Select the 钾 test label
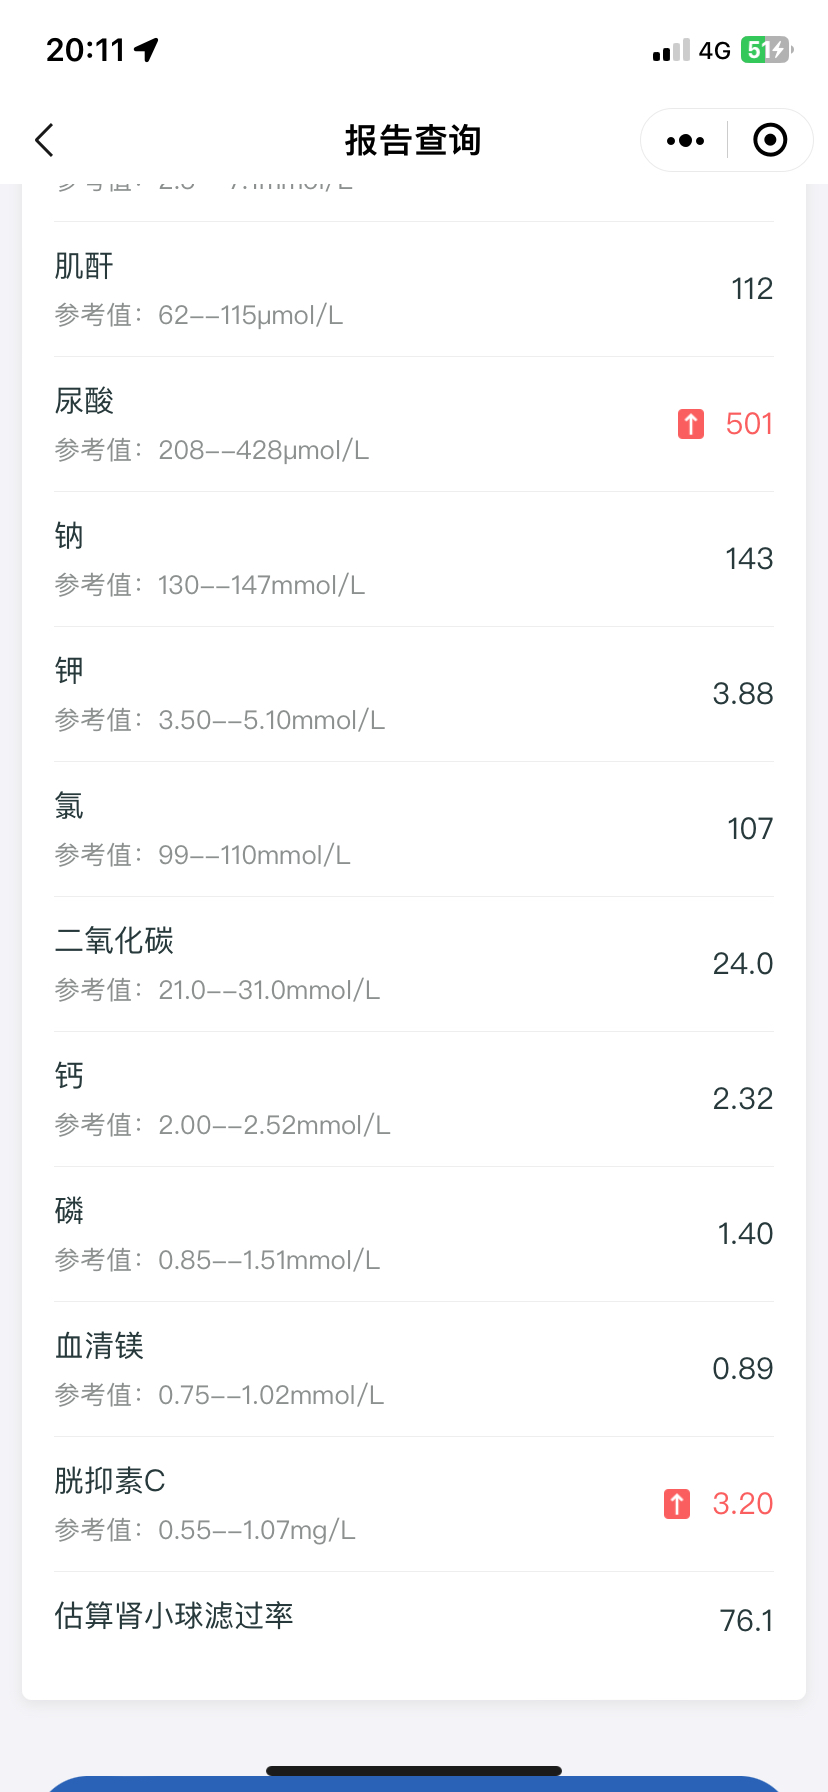This screenshot has height=1792, width=828. tap(69, 671)
